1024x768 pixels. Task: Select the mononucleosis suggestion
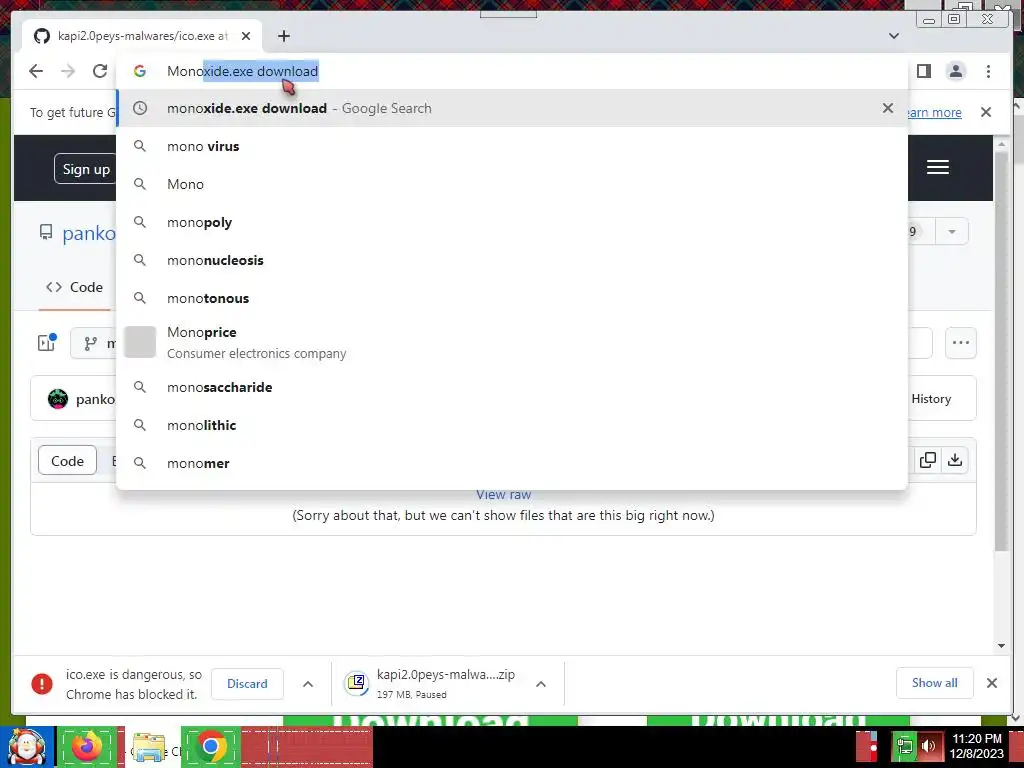[x=511, y=260]
